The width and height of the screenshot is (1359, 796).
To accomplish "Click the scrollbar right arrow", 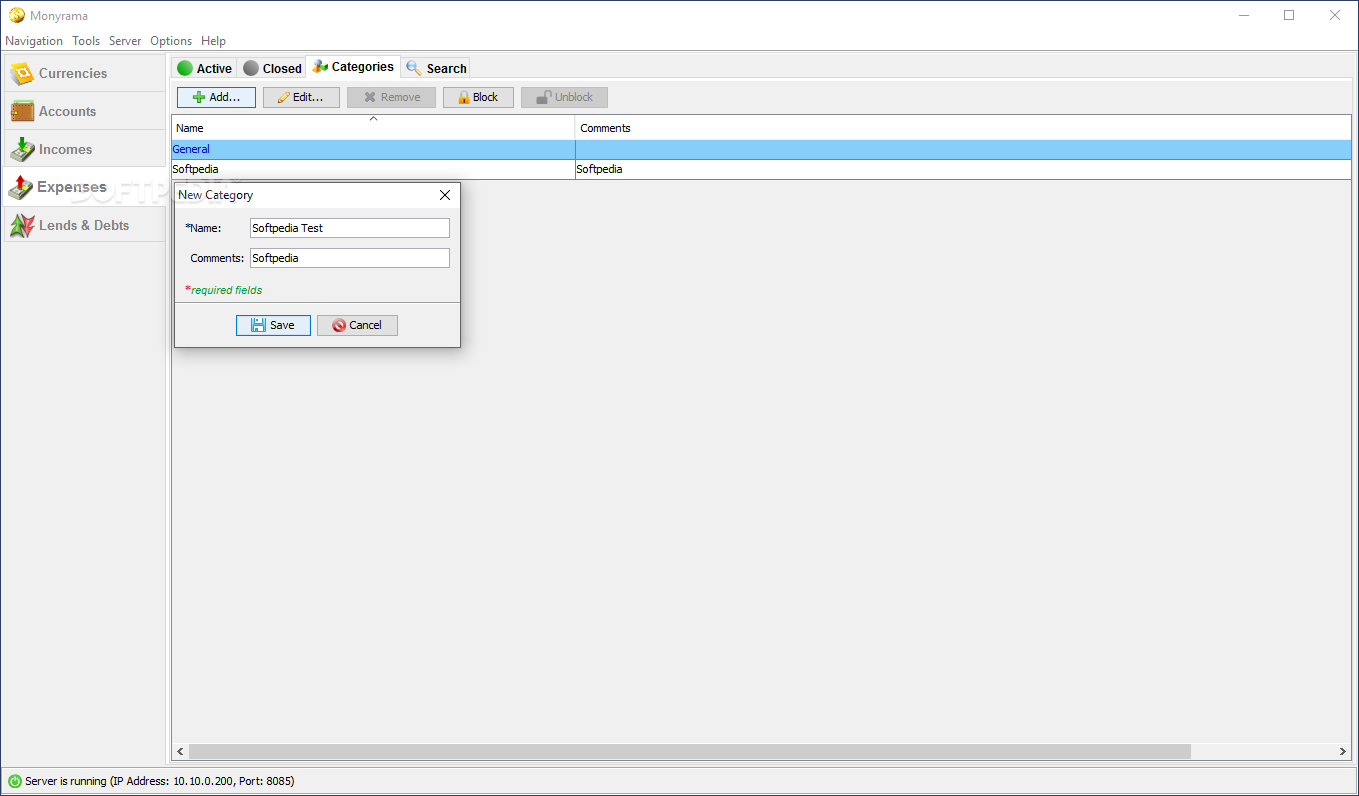I will (1343, 751).
